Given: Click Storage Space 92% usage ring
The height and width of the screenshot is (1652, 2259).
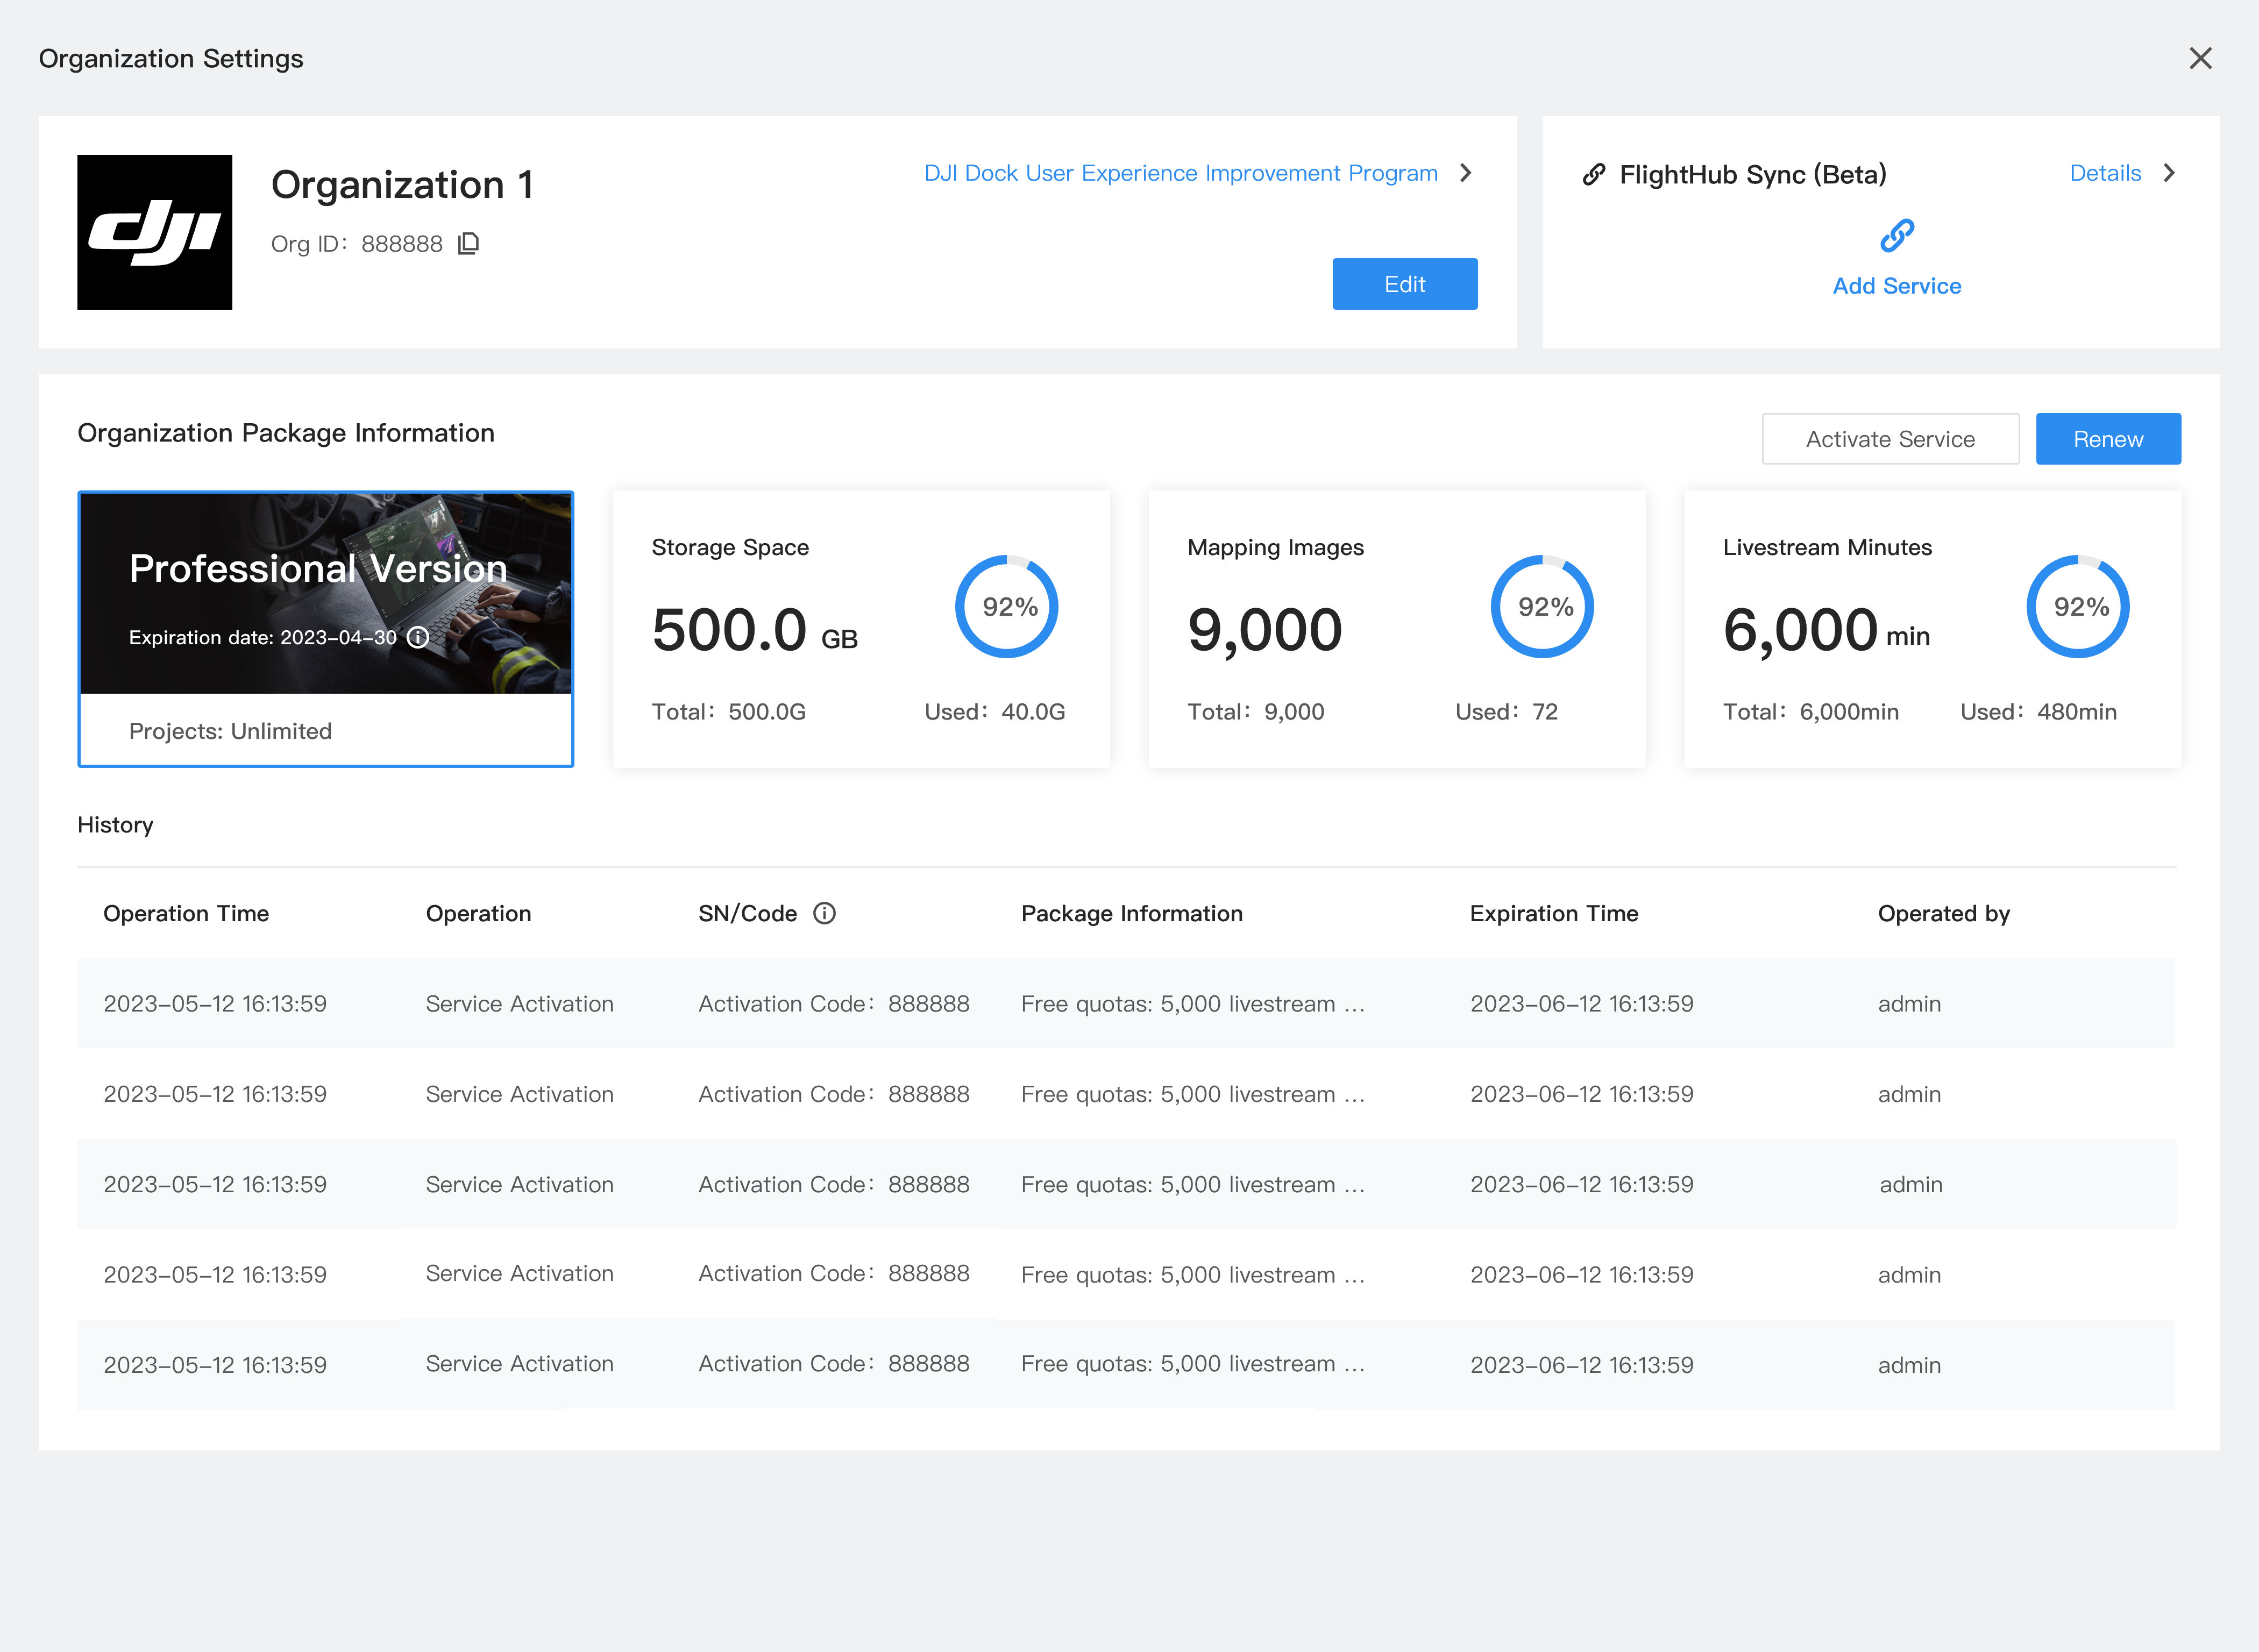Looking at the screenshot, I should (x=1007, y=606).
